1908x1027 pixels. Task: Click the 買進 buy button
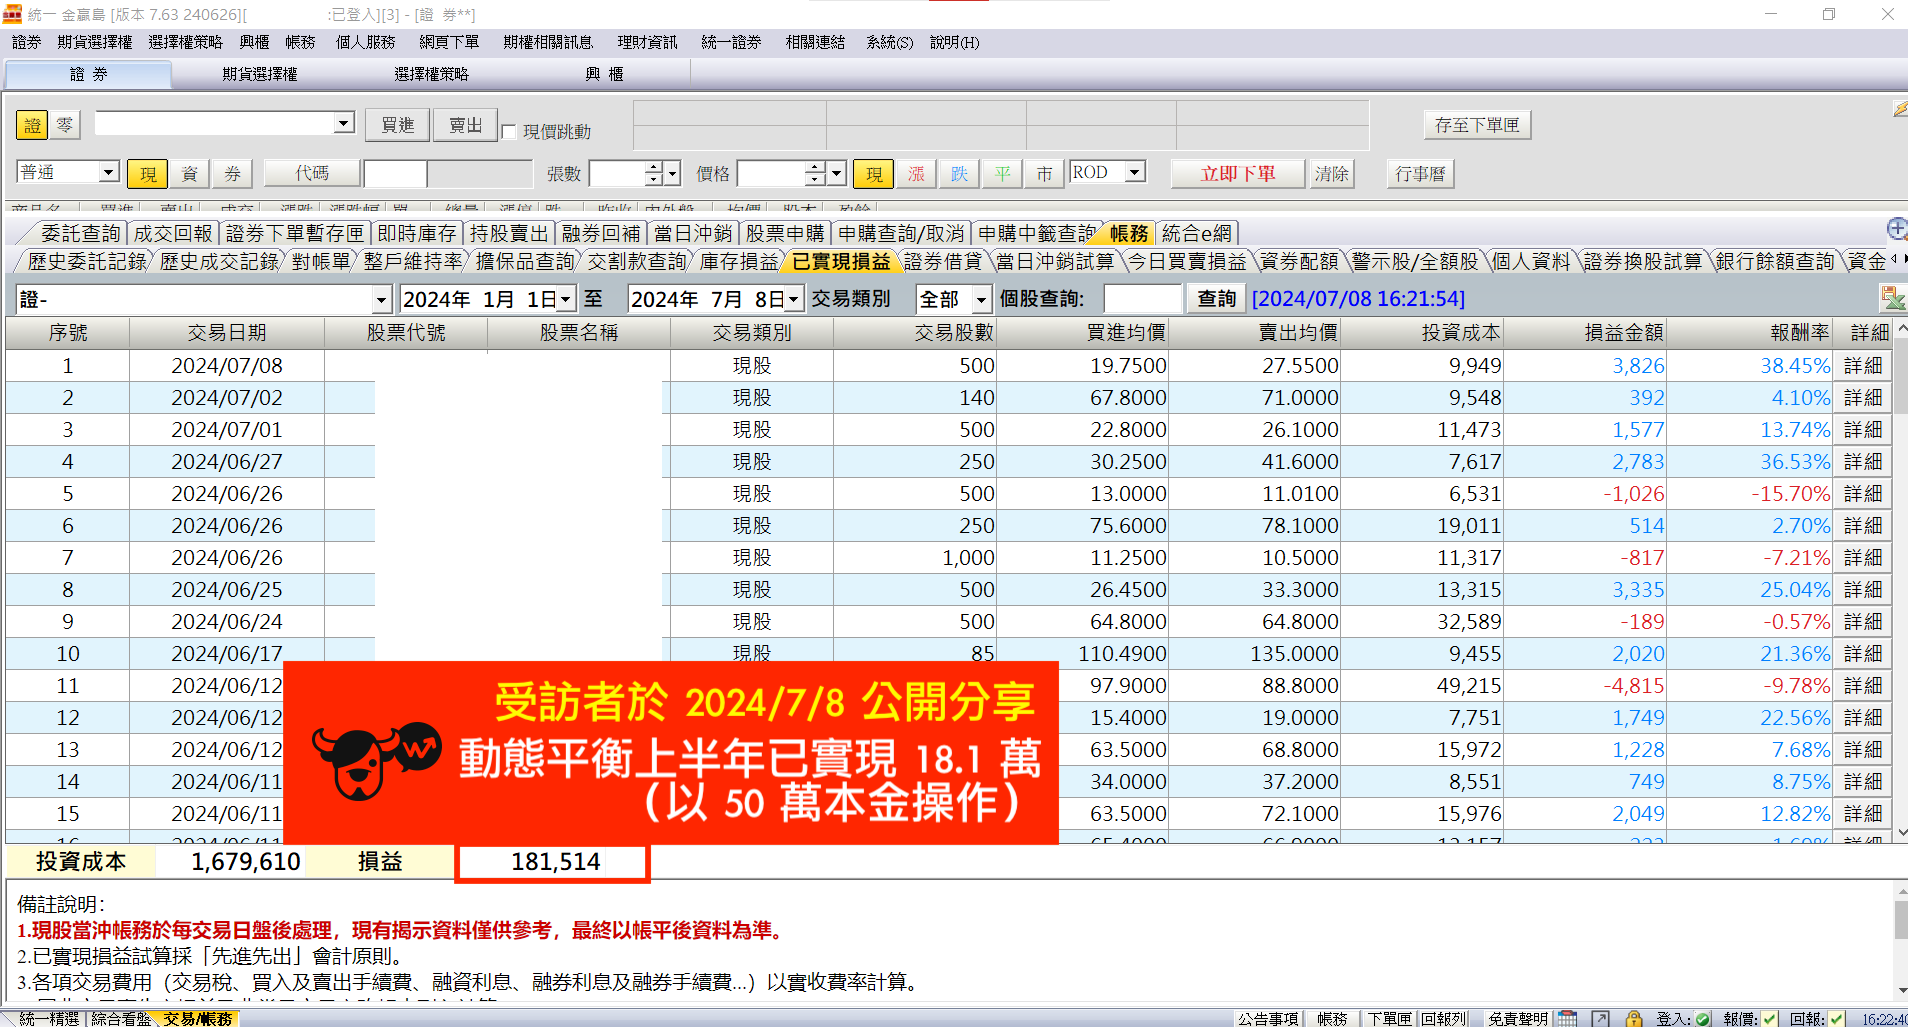397,125
